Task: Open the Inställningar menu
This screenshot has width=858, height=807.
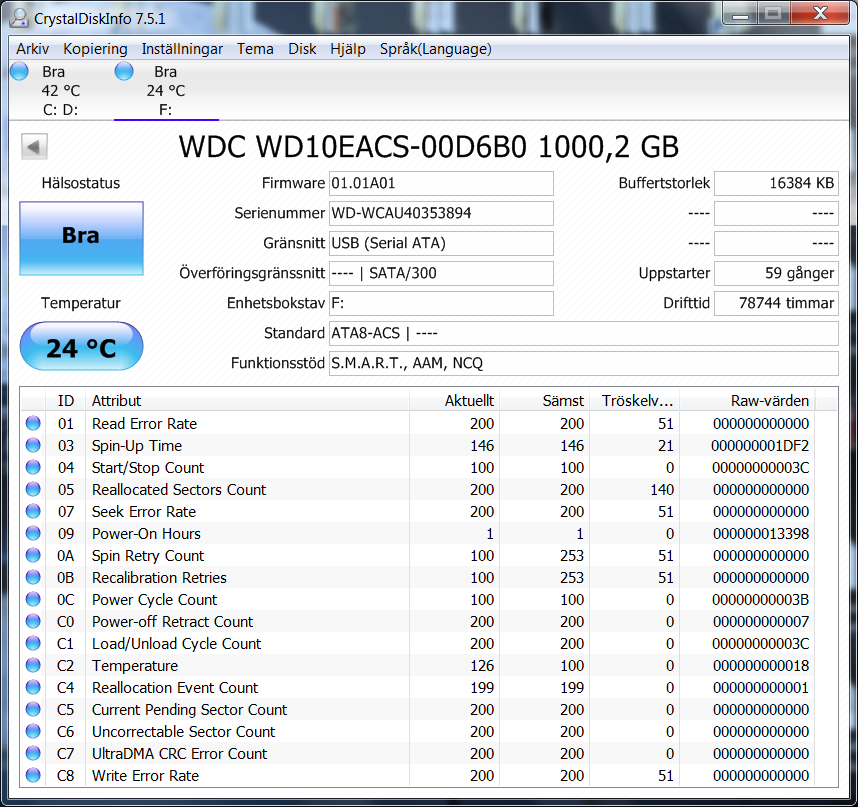Action: [182, 49]
